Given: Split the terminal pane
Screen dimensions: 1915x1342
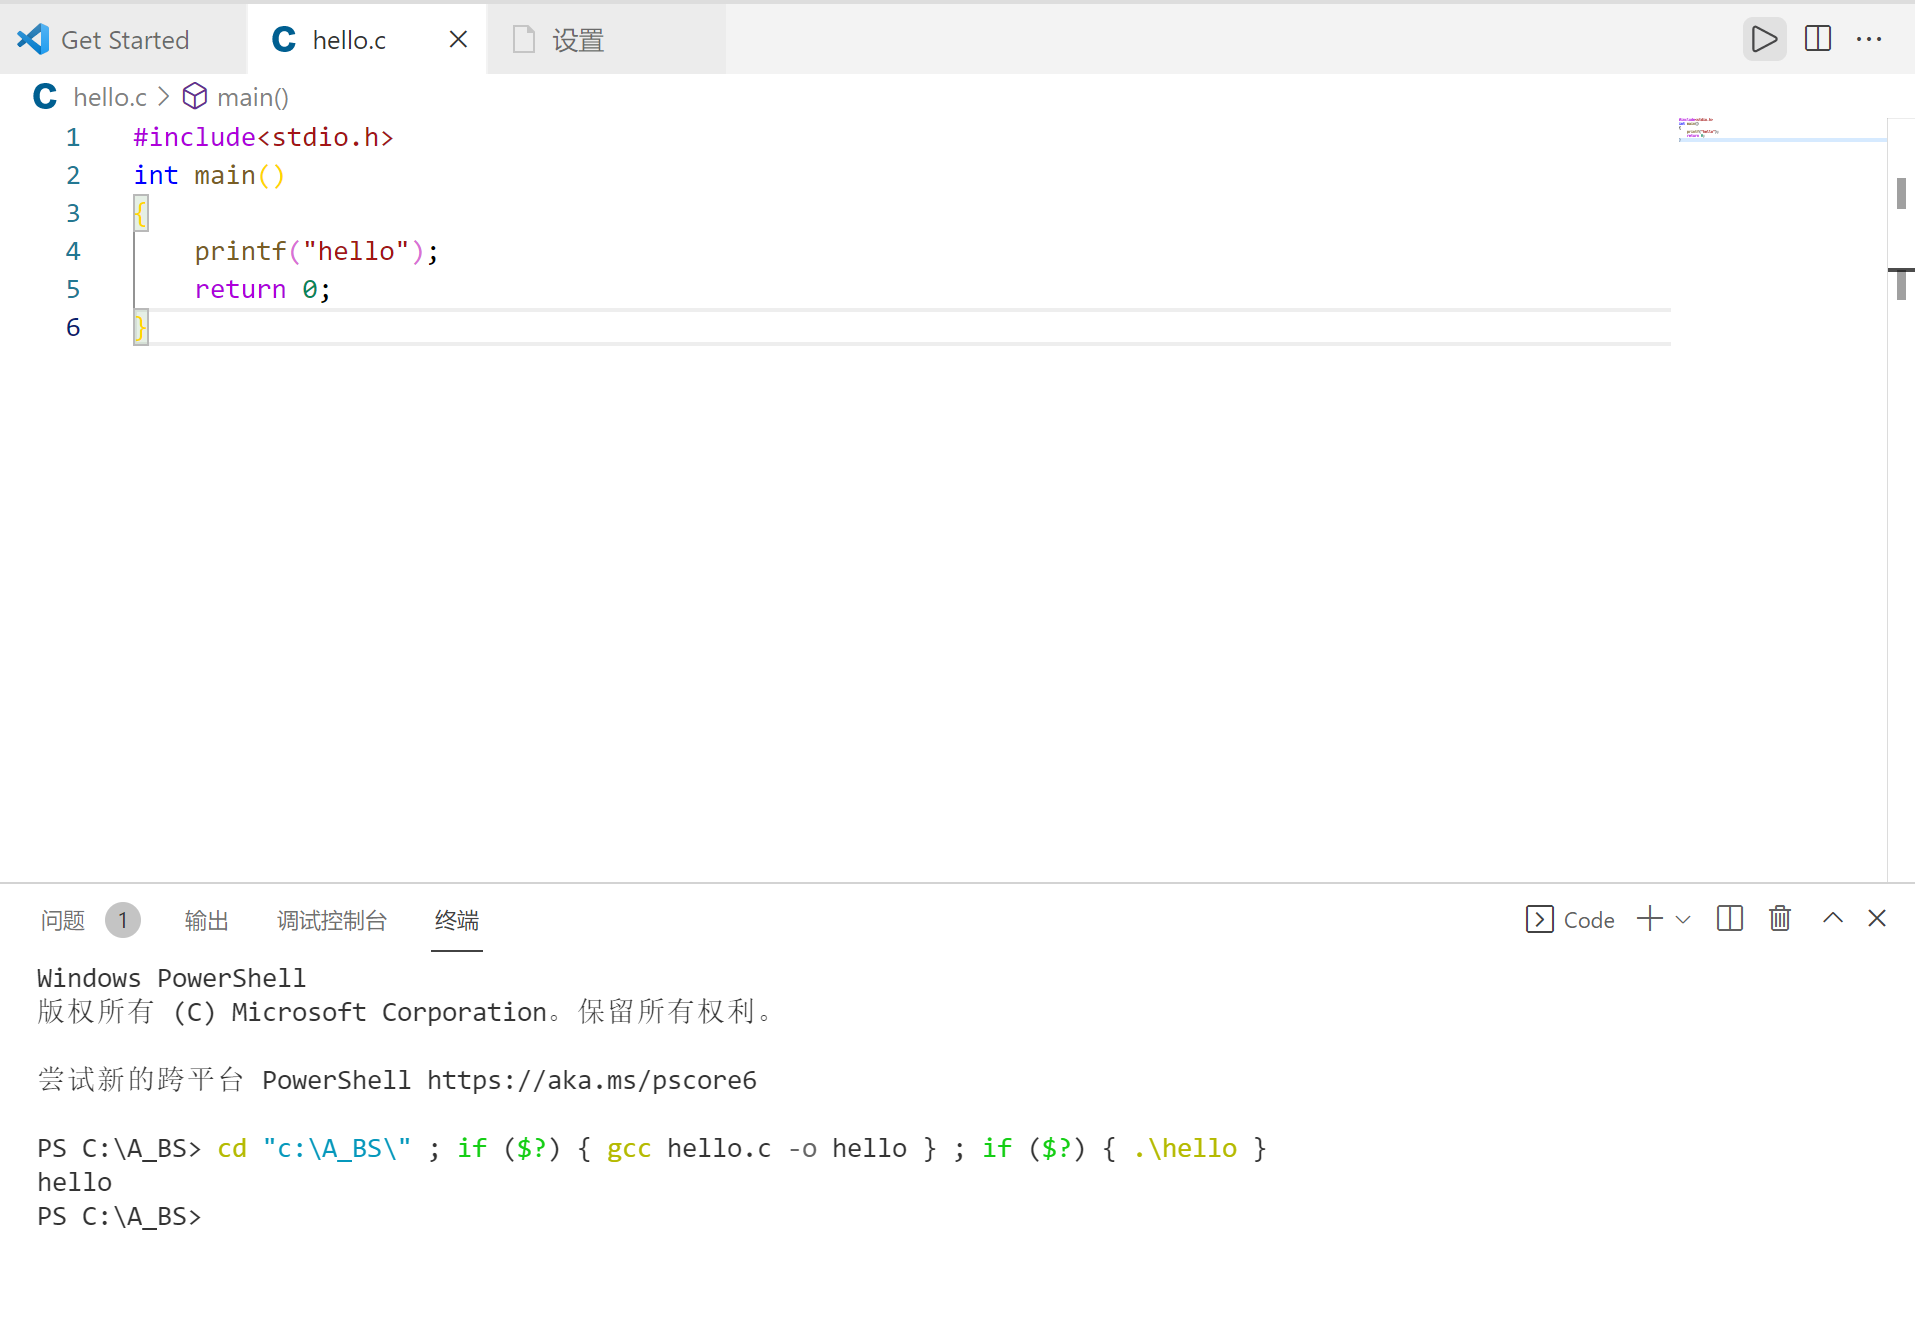Looking at the screenshot, I should (x=1729, y=919).
